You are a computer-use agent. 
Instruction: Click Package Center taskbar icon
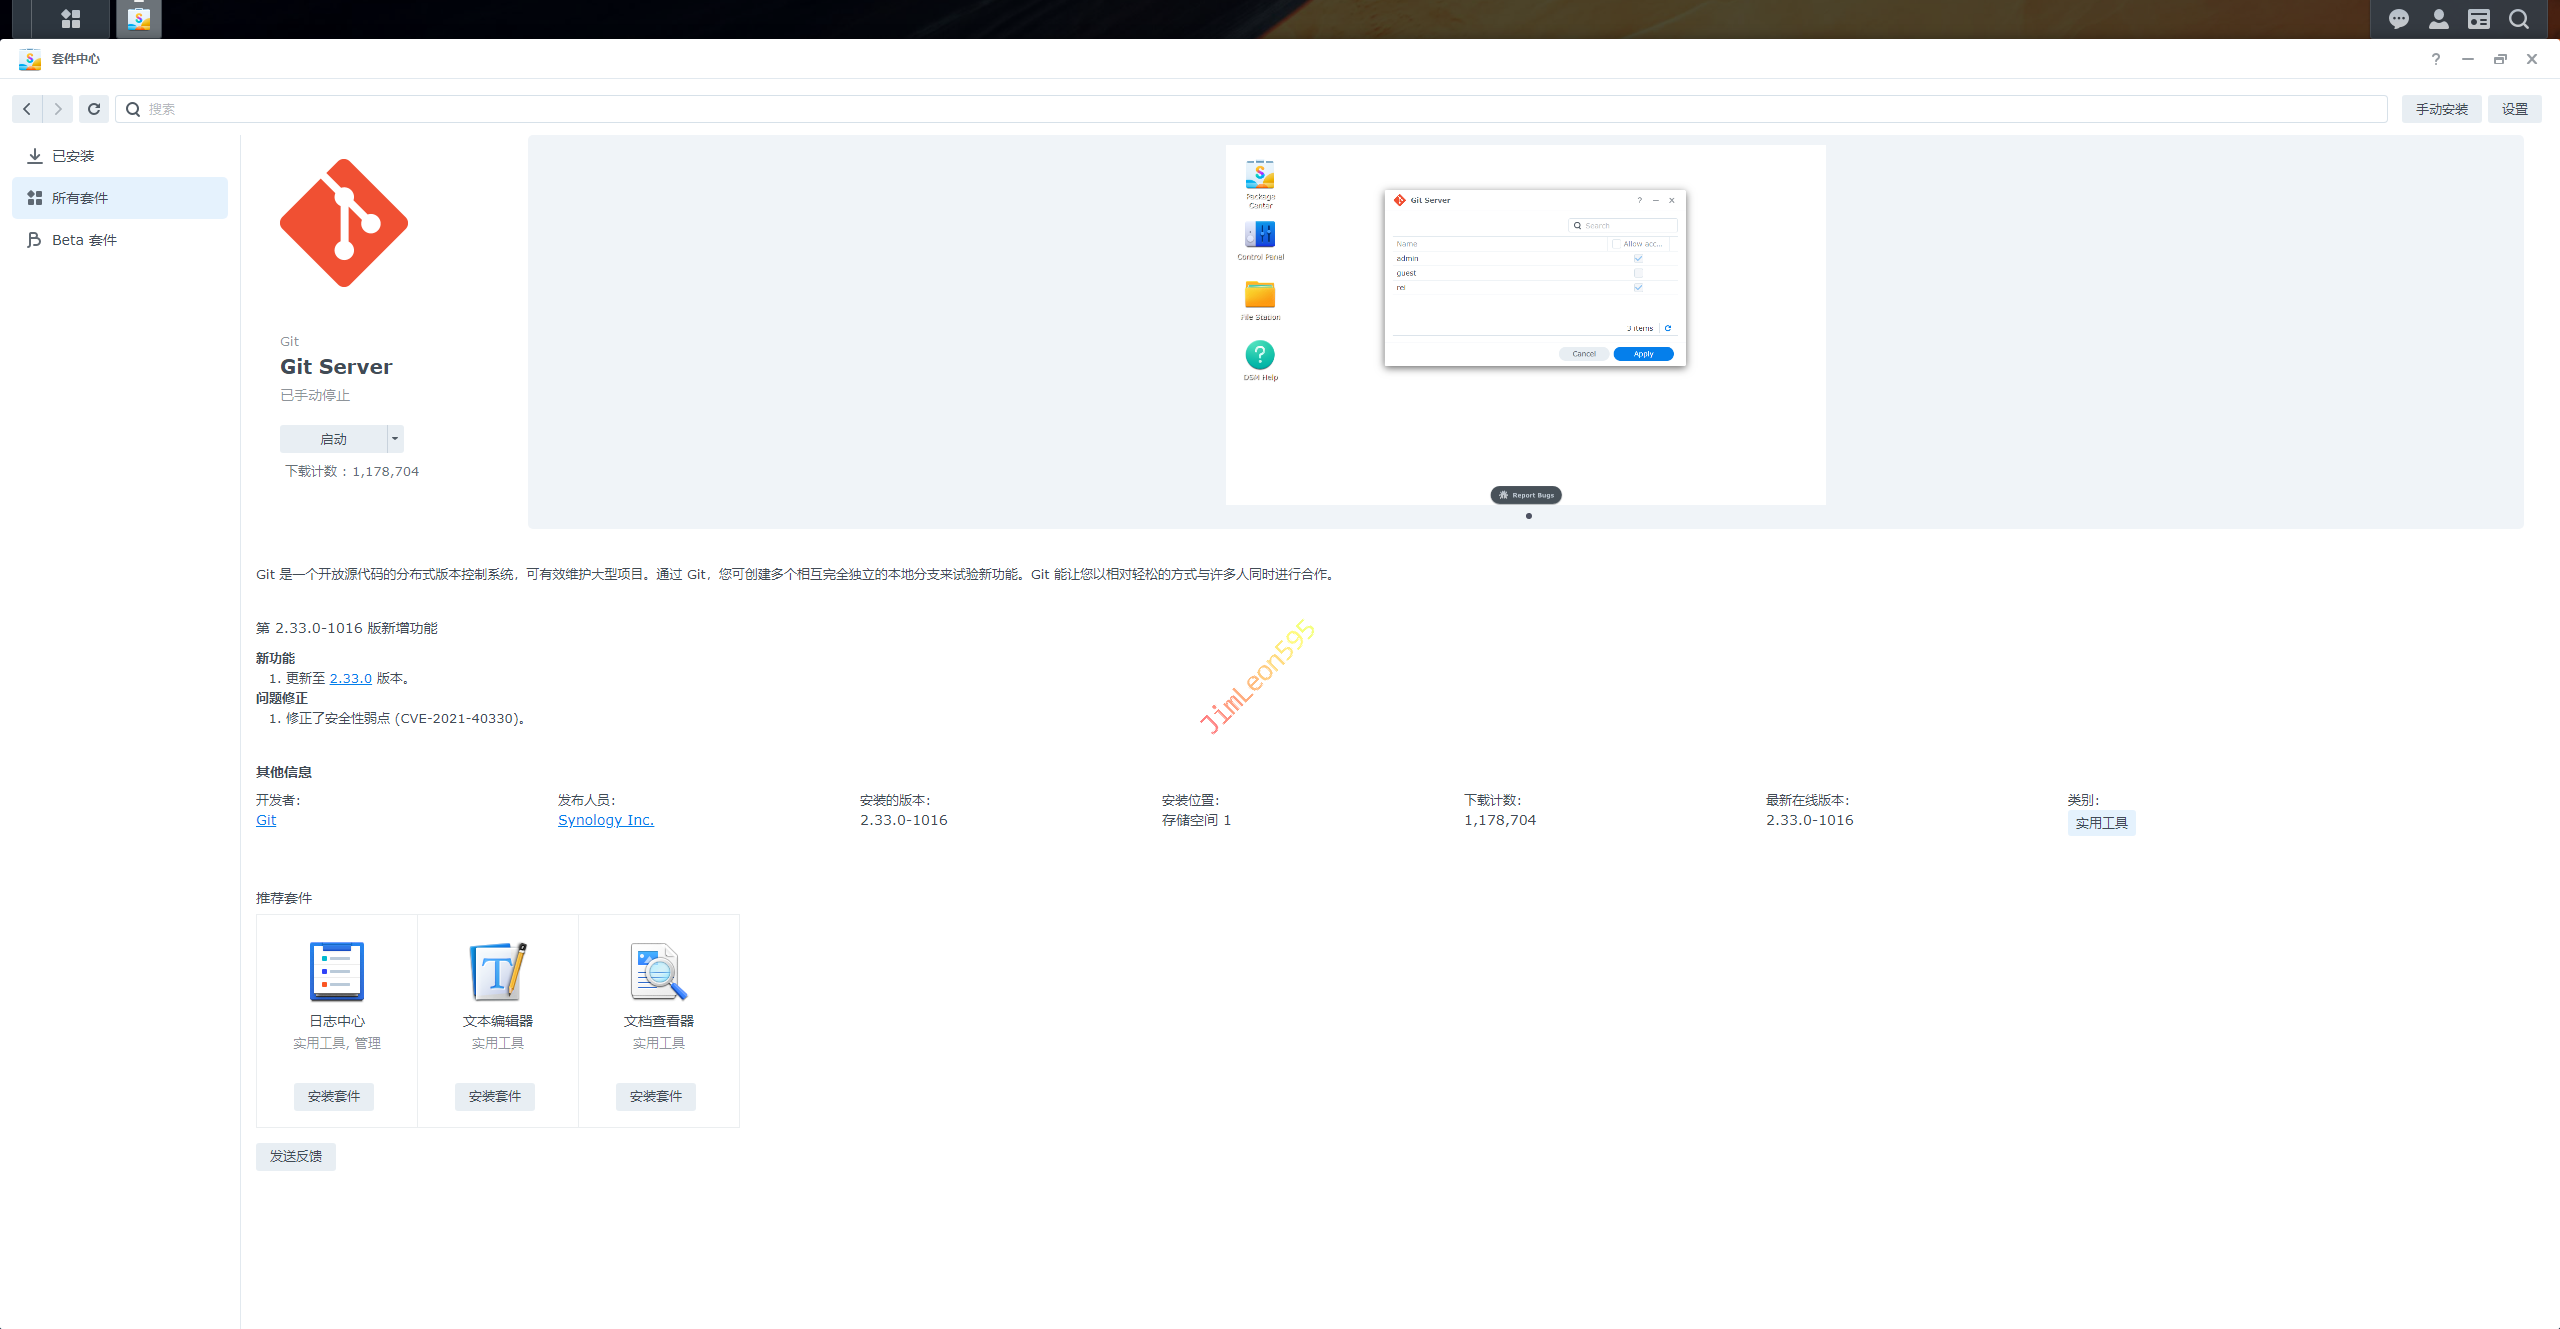coord(139,18)
